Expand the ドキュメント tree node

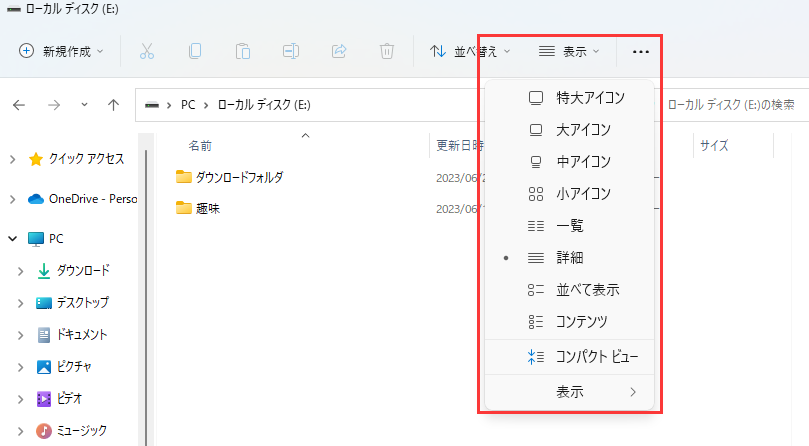click(x=21, y=335)
